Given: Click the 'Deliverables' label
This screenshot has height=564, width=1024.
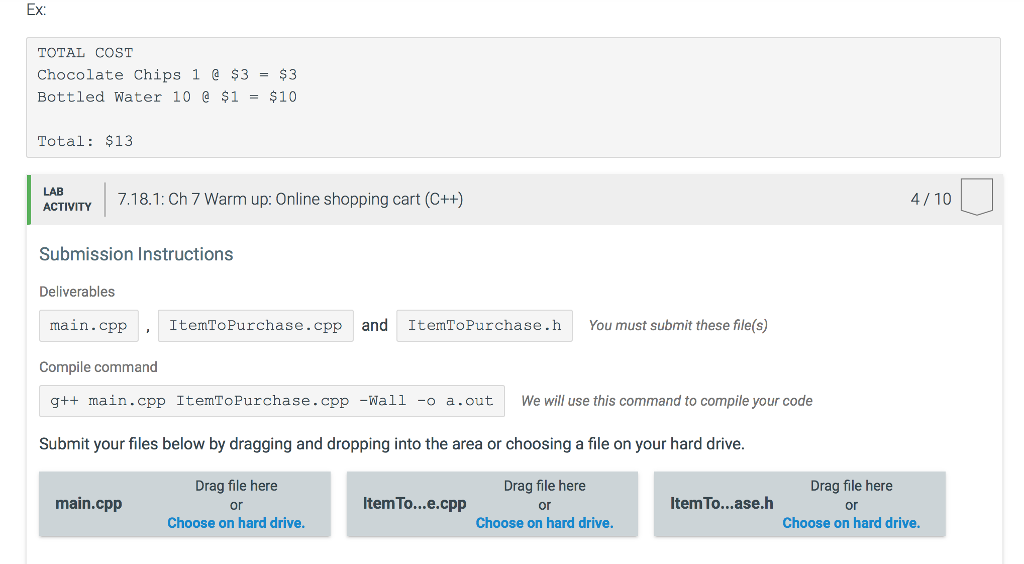Looking at the screenshot, I should coord(77,292).
